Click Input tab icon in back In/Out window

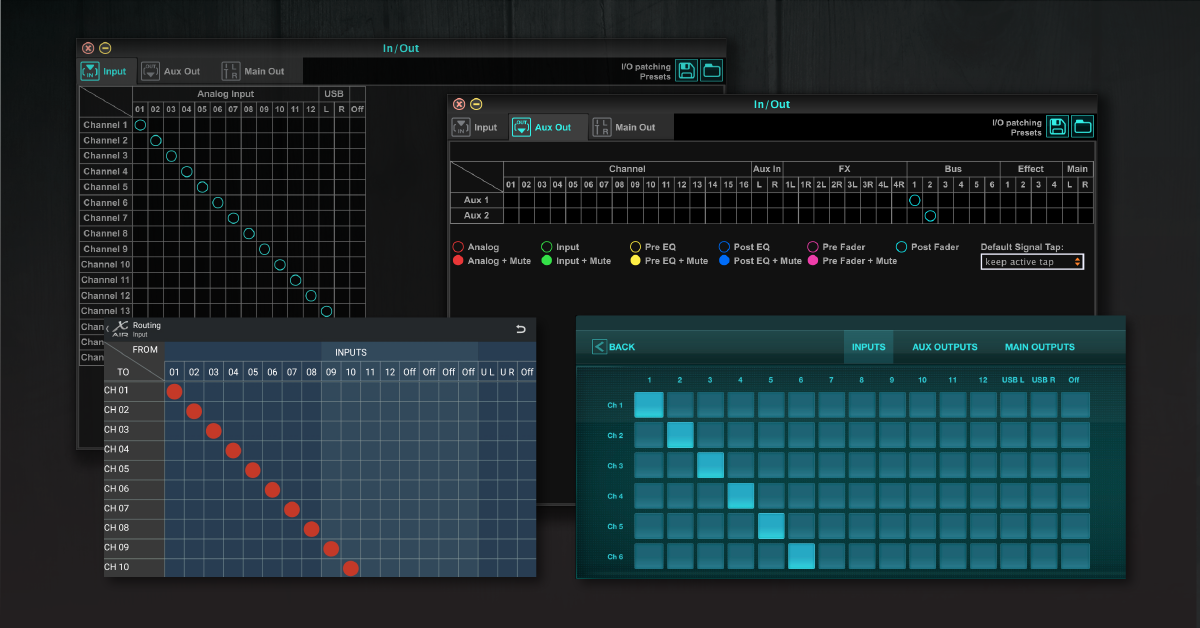tap(90, 71)
